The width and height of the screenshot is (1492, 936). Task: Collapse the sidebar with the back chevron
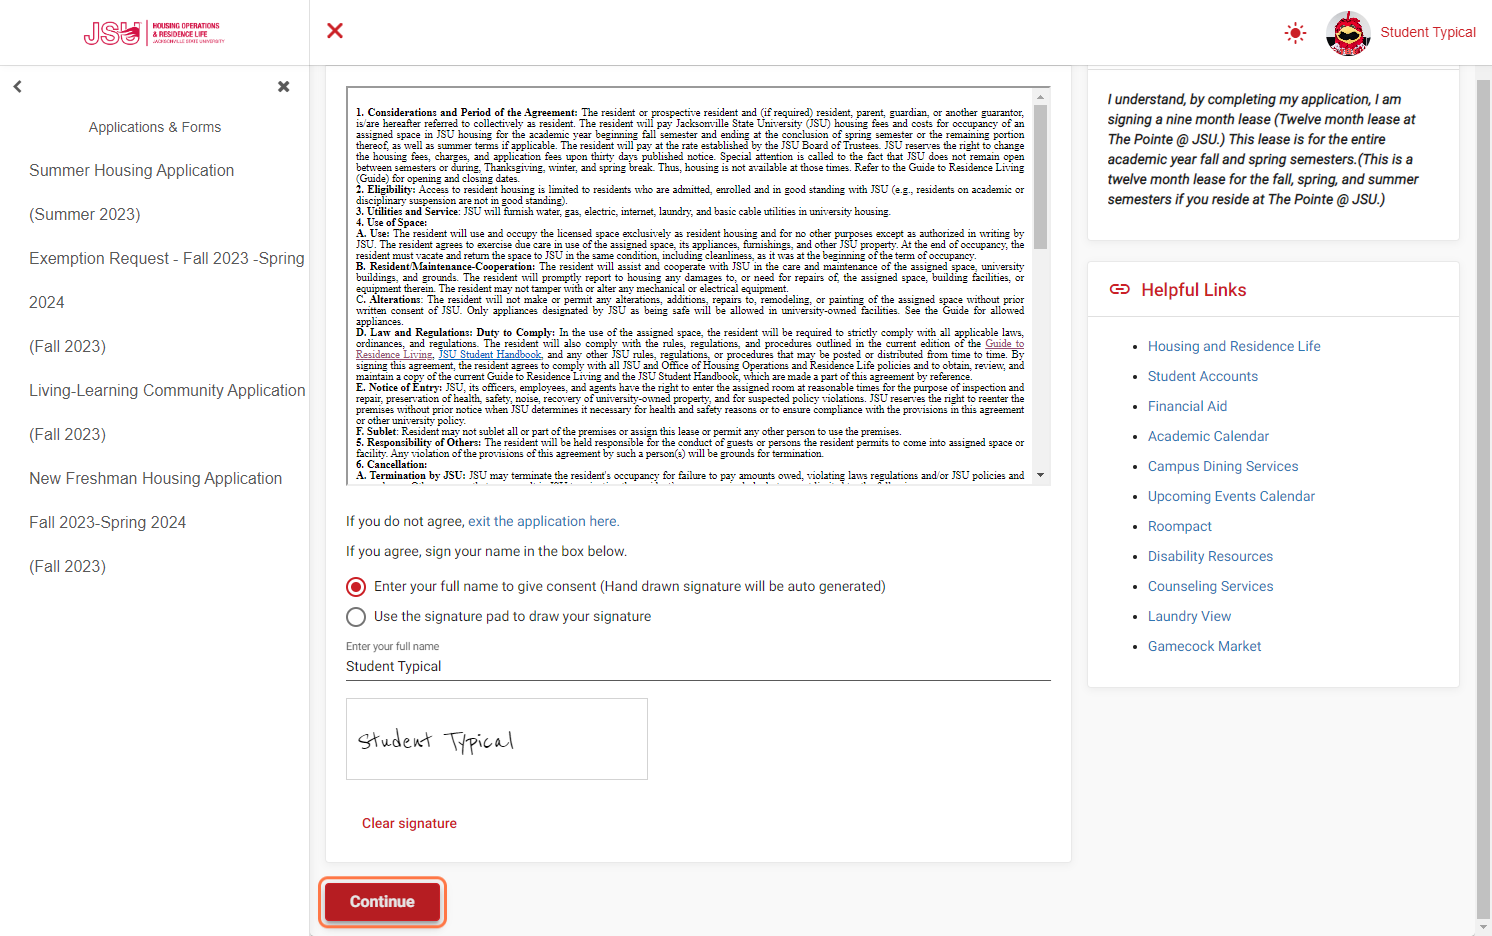pyautogui.click(x=18, y=87)
